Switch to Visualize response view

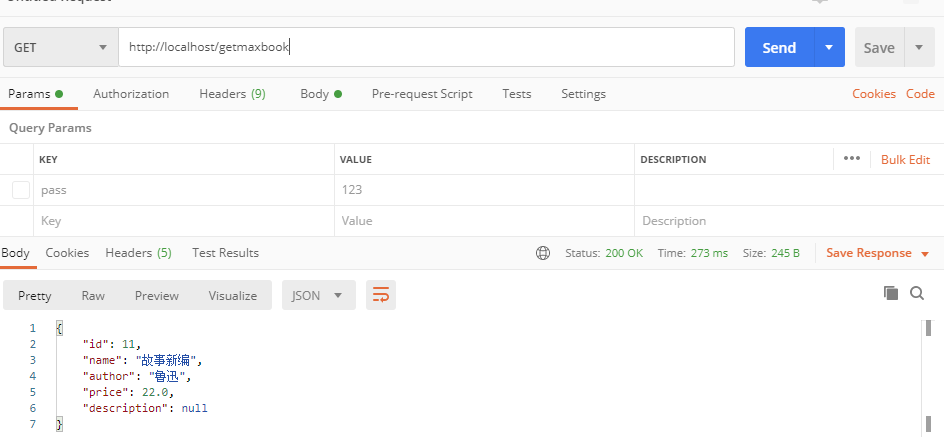232,296
